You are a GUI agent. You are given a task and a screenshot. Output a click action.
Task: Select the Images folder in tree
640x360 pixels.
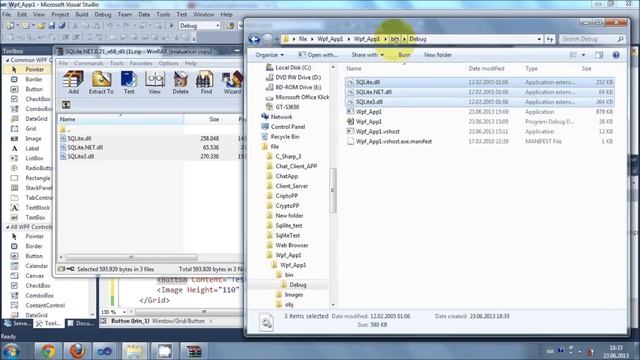(x=293, y=294)
